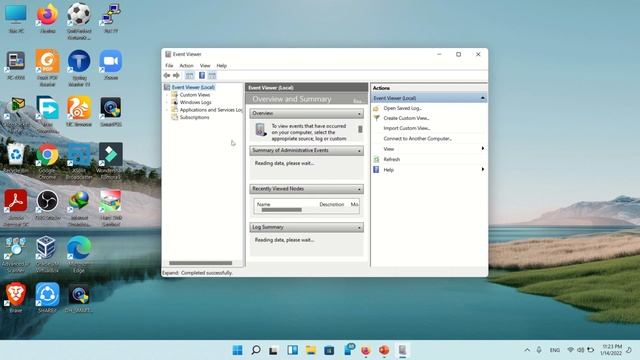Click the blue Help toolbar icon
This screenshot has height=360, width=640.
pyautogui.click(x=202, y=76)
